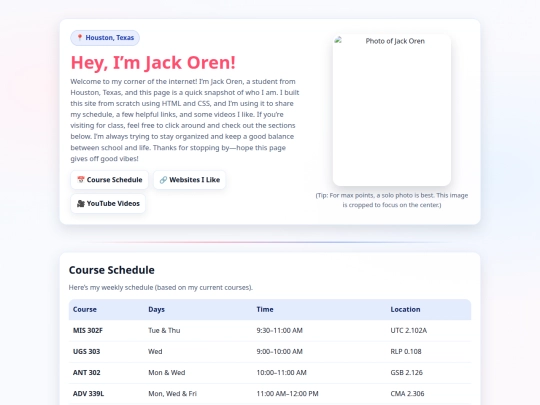540x405 pixels.
Task: Click the 10:00–11:00 AM time cell
Action: [281, 373]
